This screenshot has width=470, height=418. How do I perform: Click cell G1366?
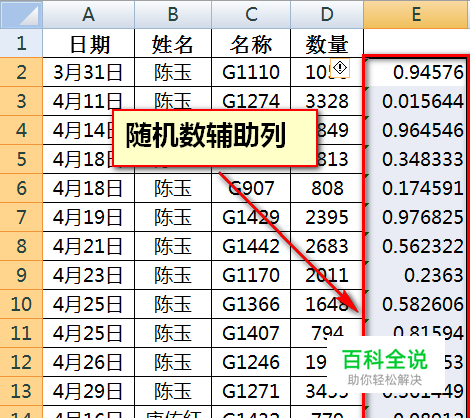tap(251, 304)
